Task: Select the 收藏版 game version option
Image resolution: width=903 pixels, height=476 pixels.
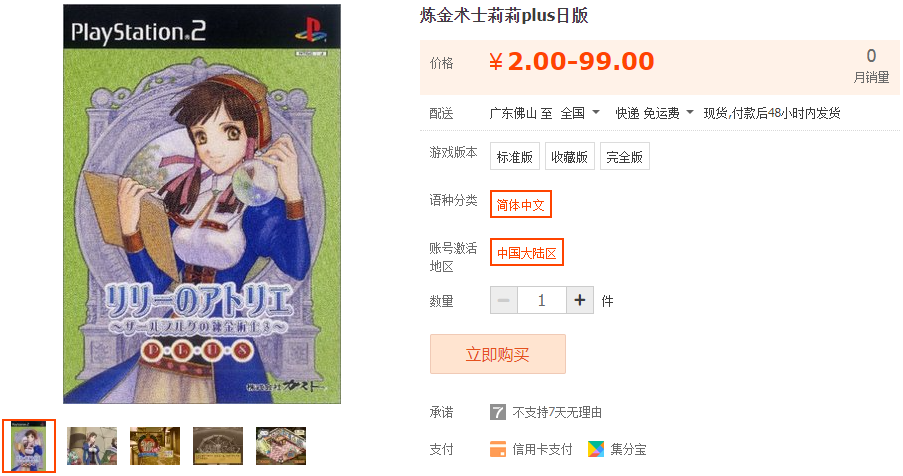Action: 570,157
